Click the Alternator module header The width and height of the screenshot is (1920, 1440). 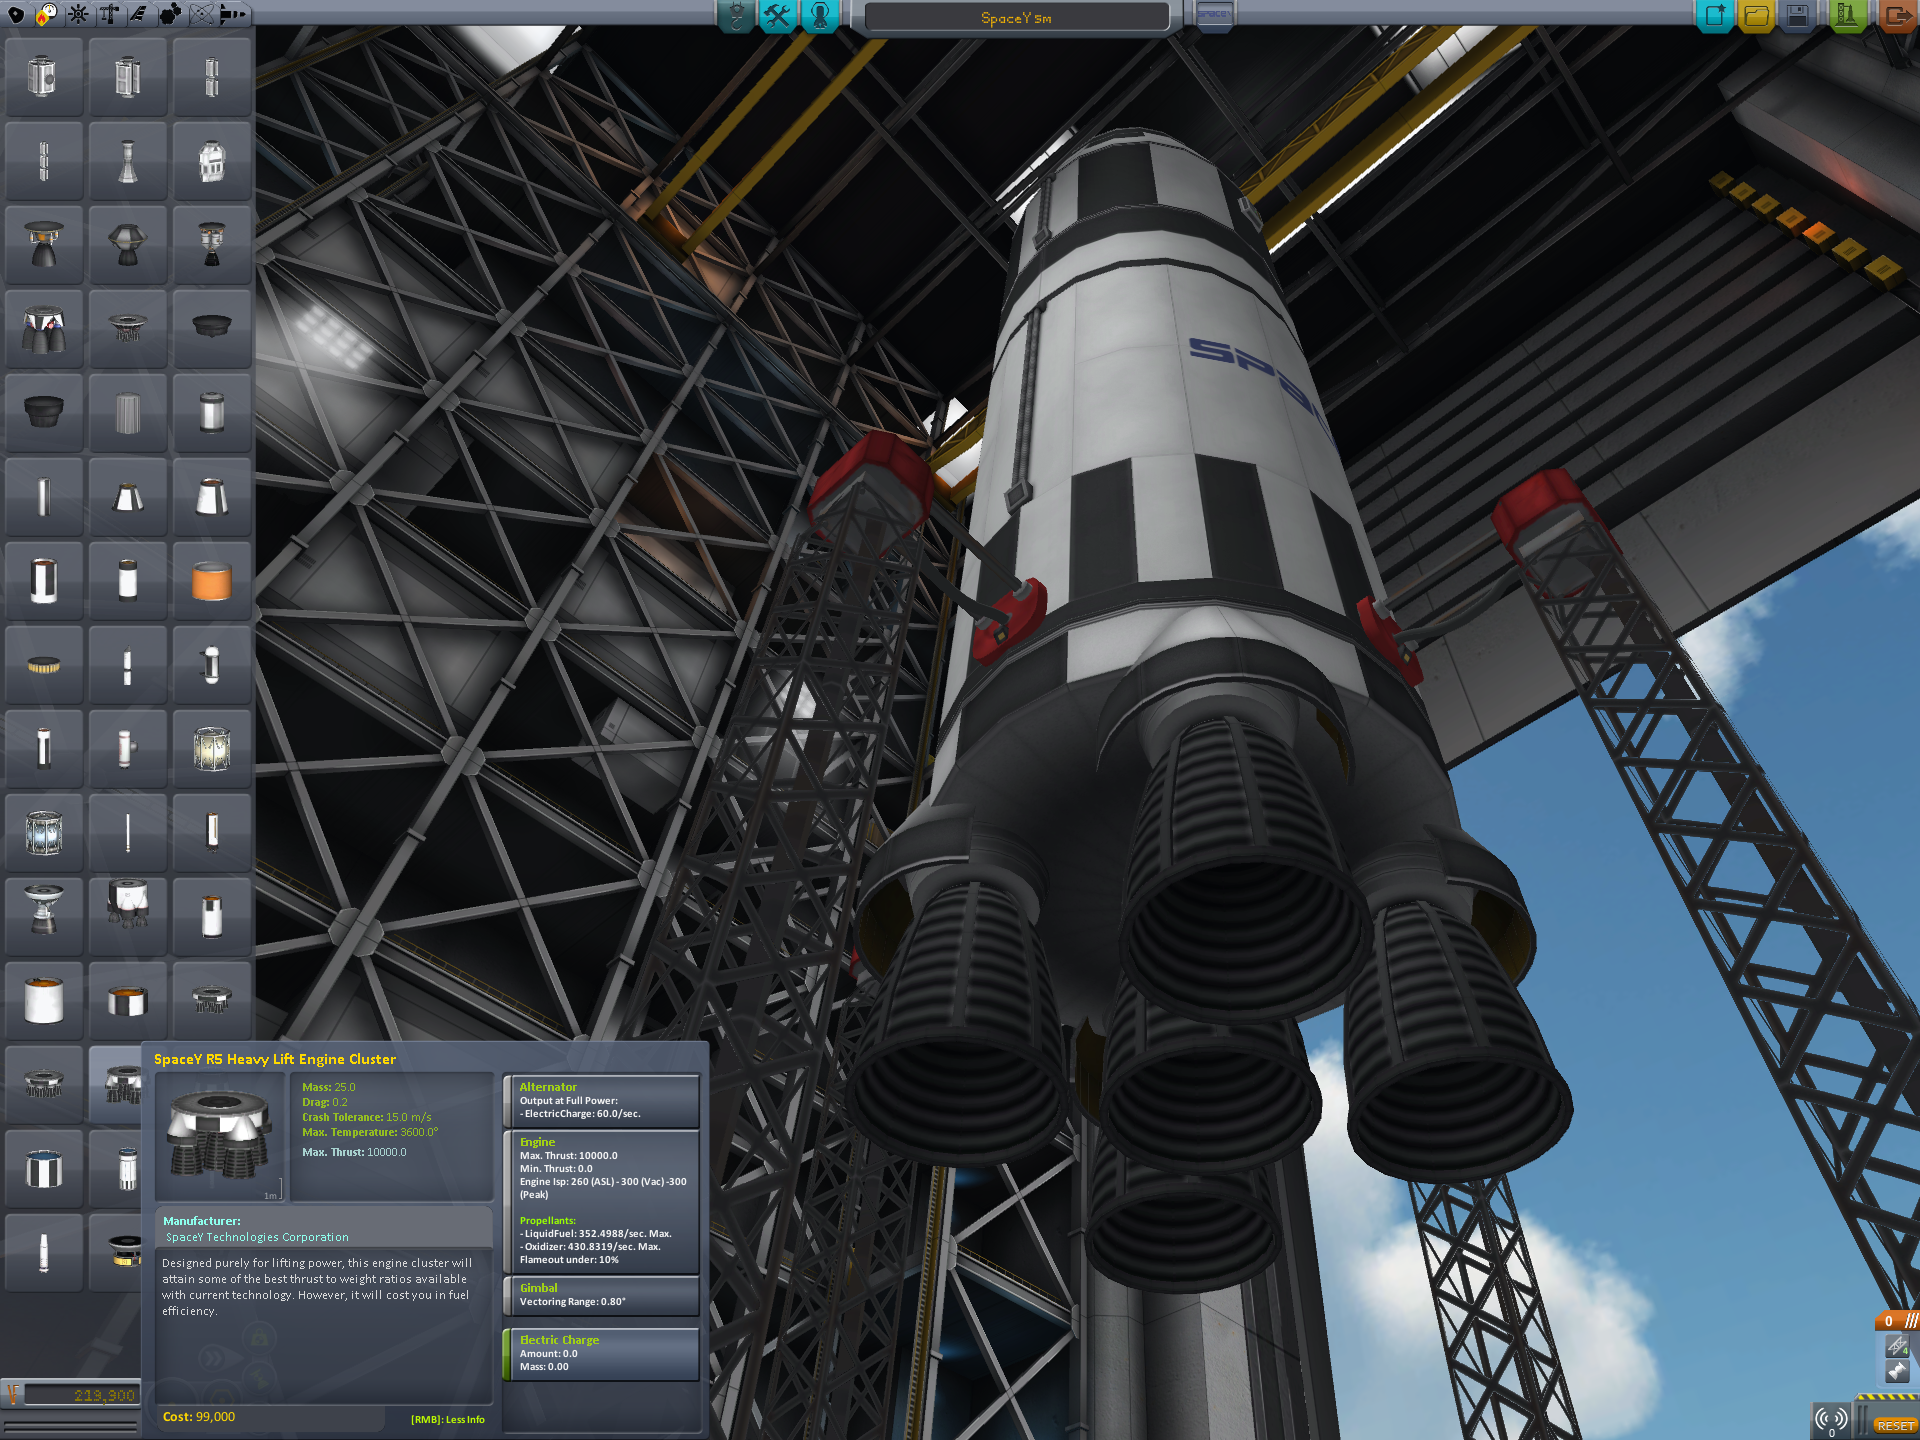[548, 1087]
